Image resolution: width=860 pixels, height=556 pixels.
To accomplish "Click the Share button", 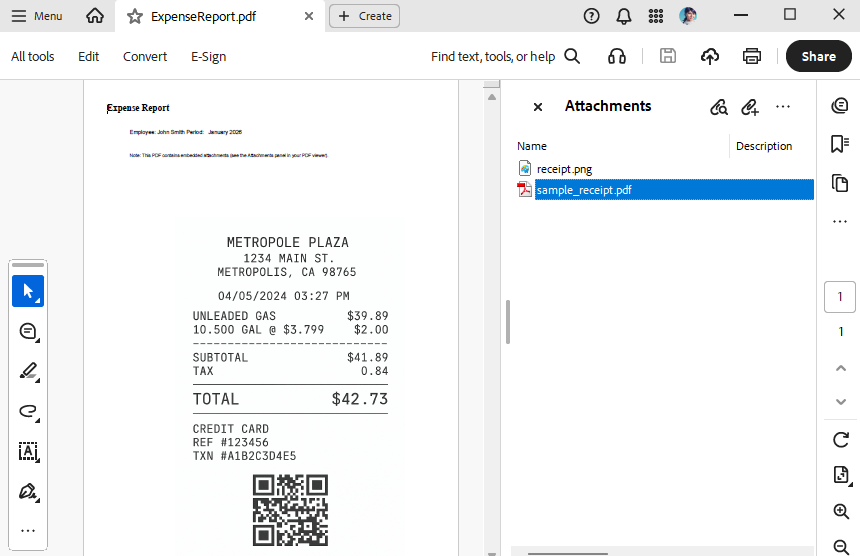I will click(818, 56).
